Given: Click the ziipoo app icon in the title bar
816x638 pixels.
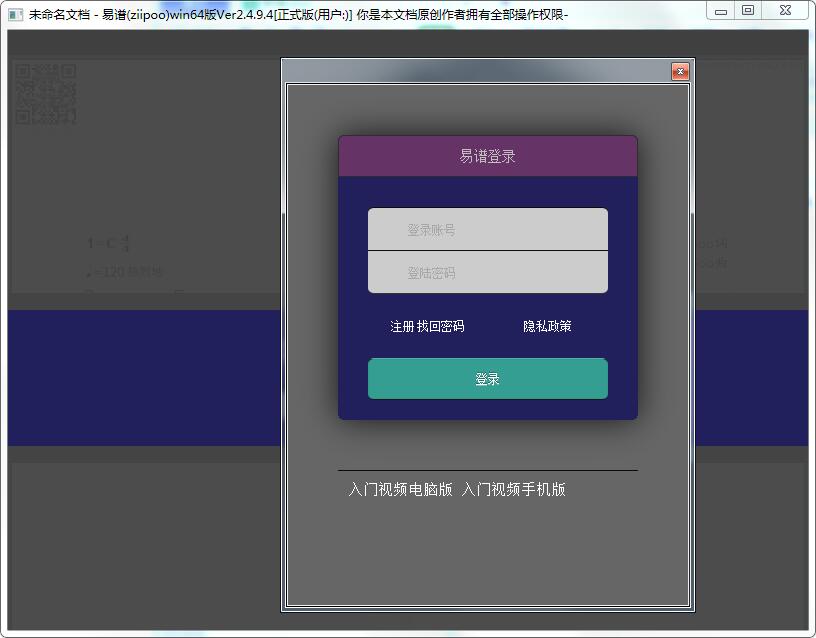Looking at the screenshot, I should (x=14, y=13).
